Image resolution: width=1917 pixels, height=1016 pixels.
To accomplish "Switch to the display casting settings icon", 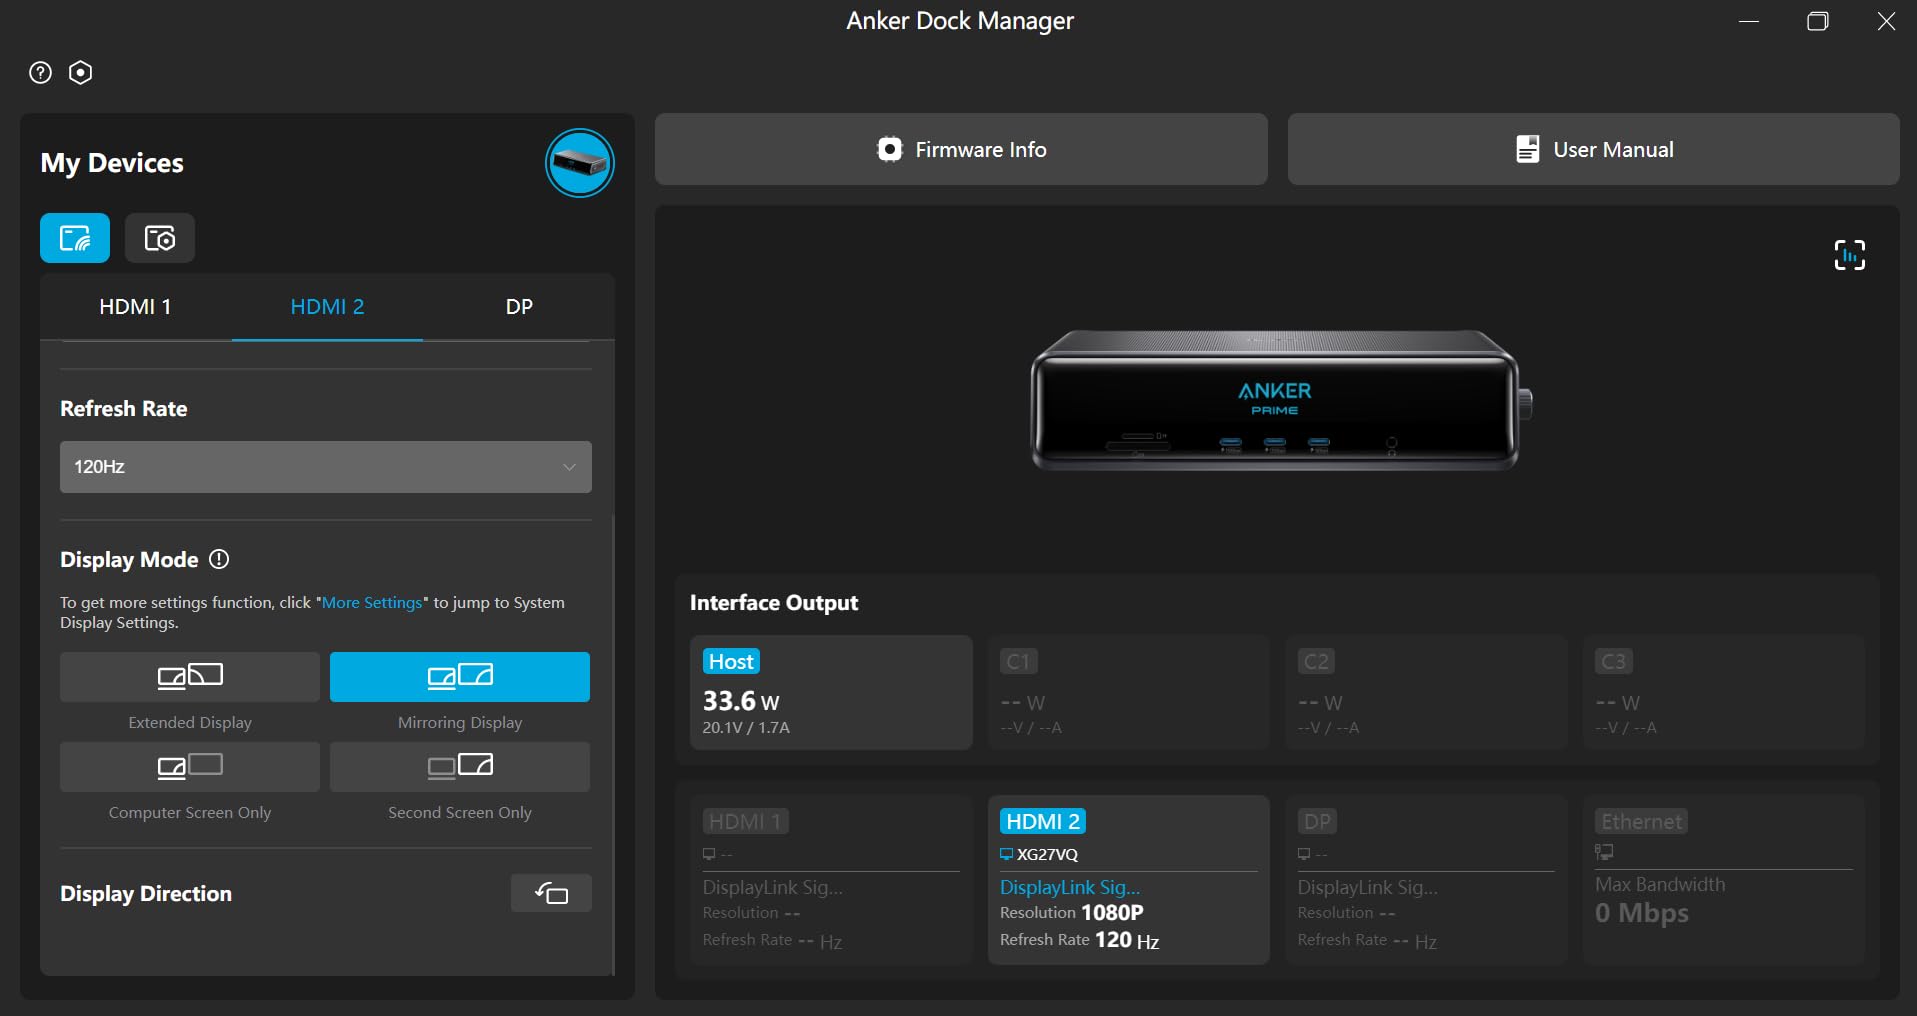I will click(x=75, y=238).
